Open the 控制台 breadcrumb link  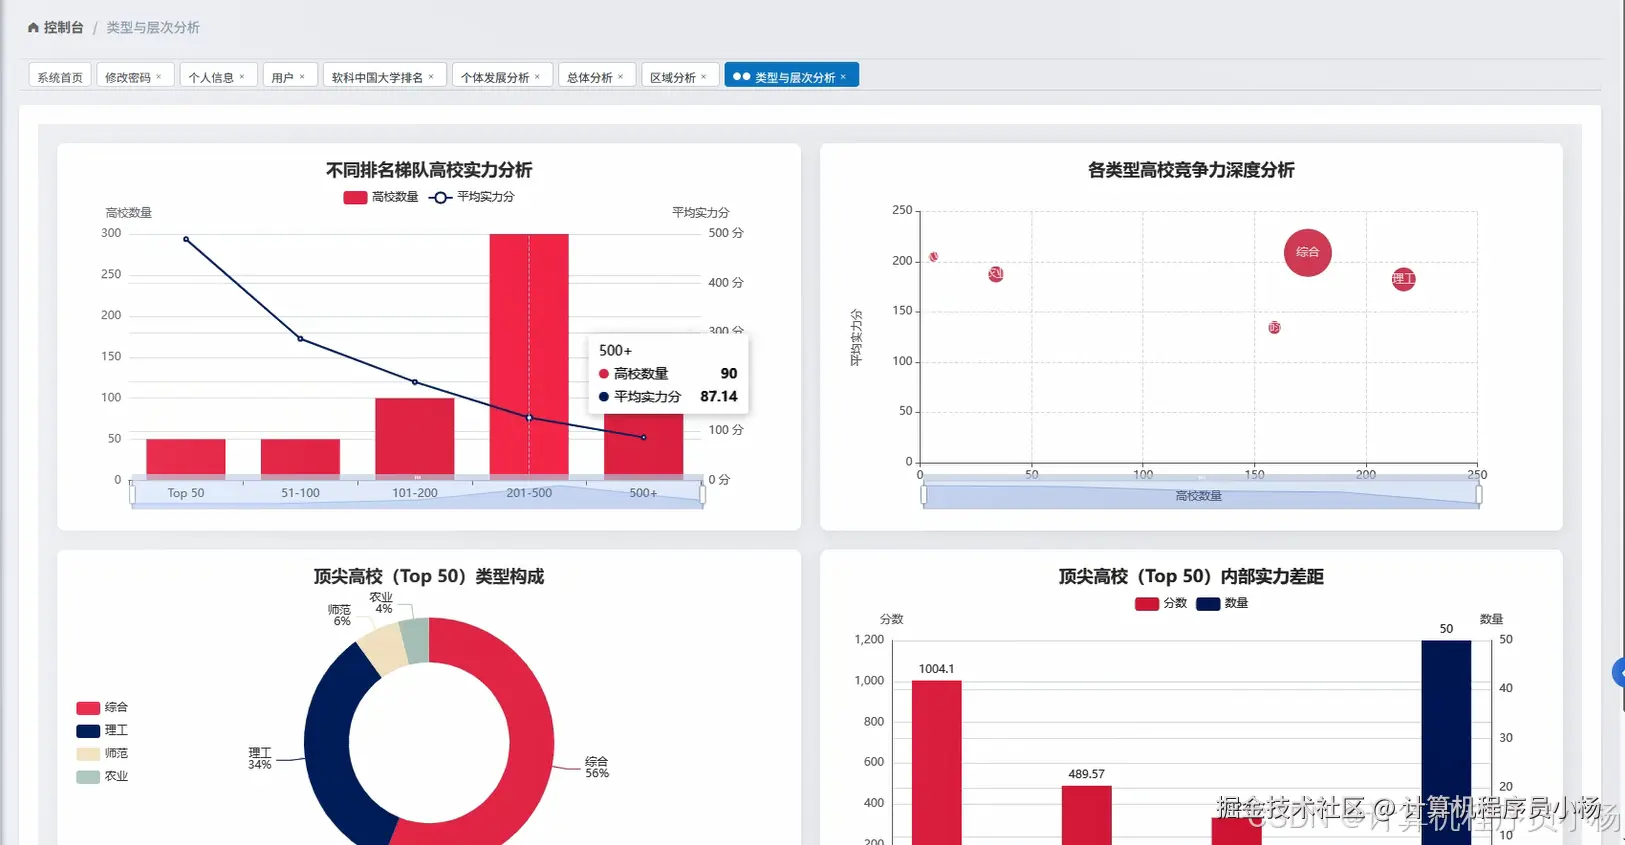pos(63,28)
